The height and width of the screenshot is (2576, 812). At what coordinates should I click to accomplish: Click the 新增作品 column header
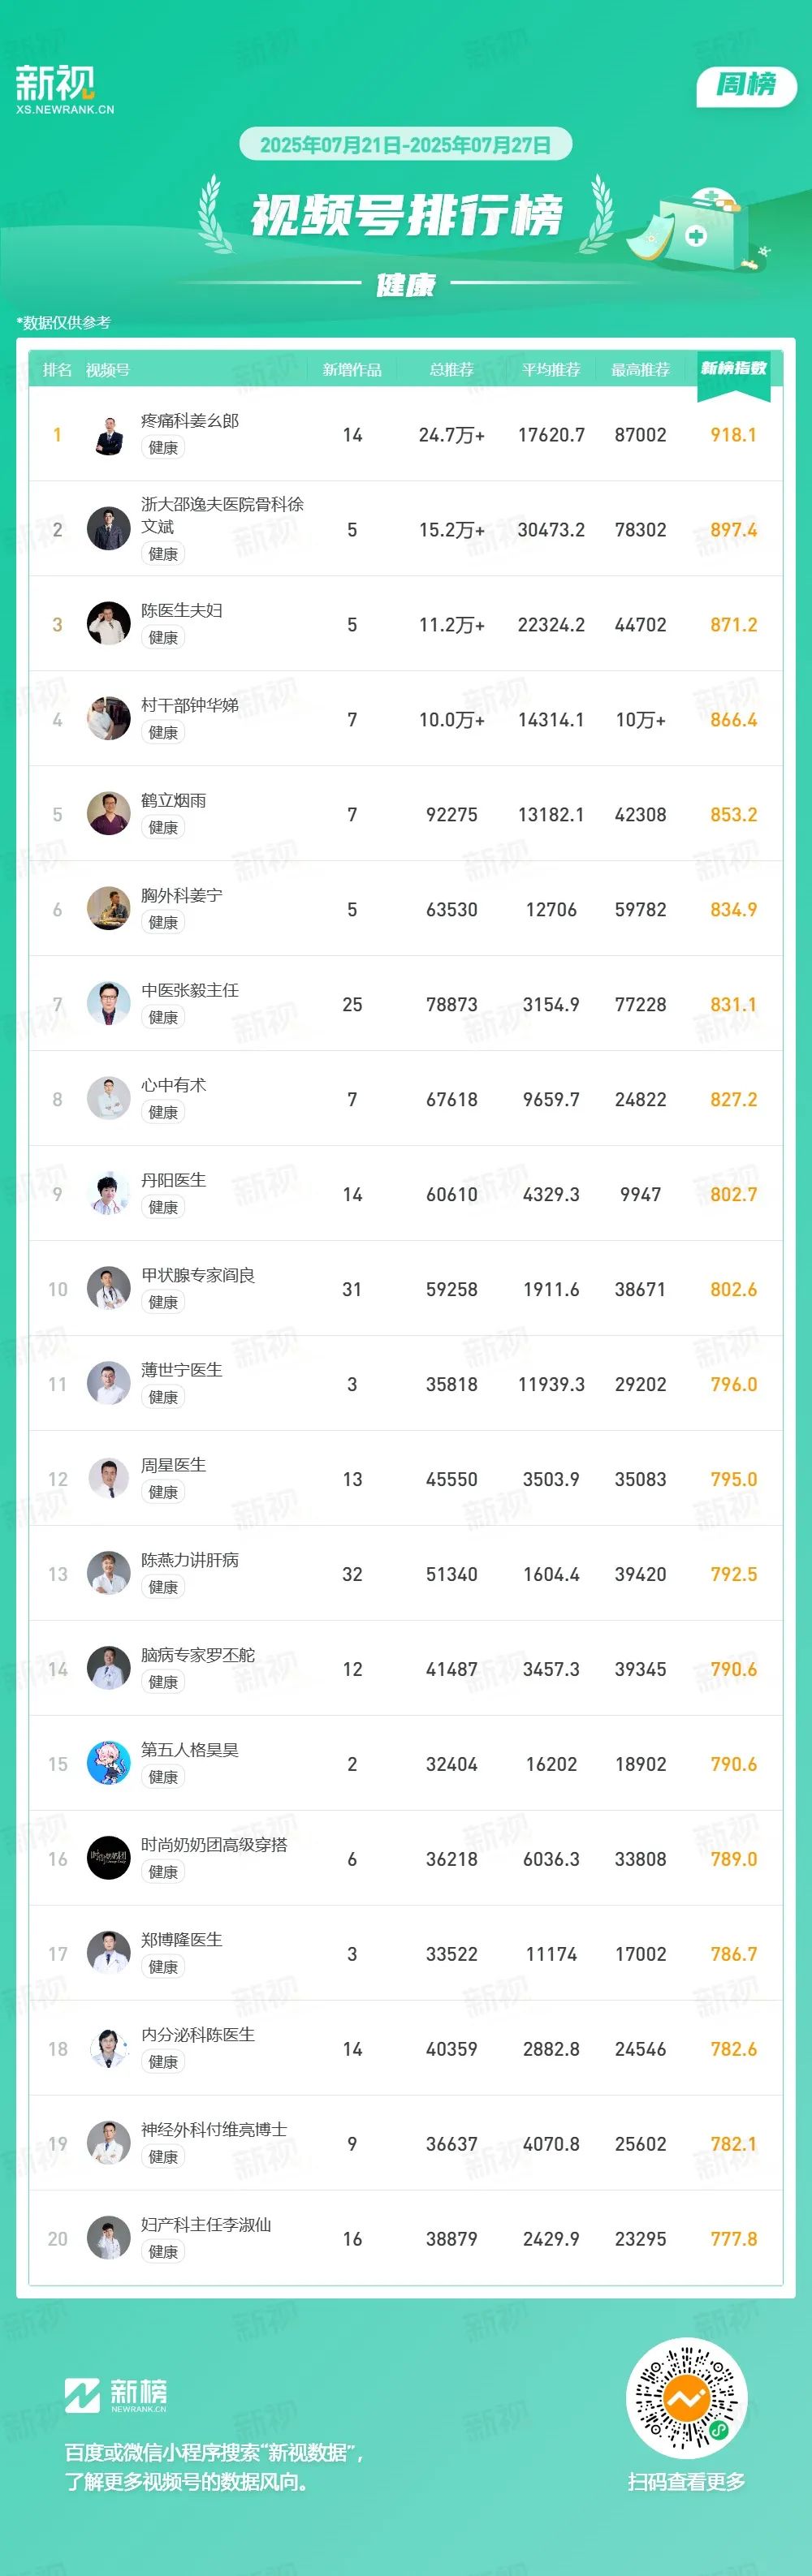(x=352, y=370)
